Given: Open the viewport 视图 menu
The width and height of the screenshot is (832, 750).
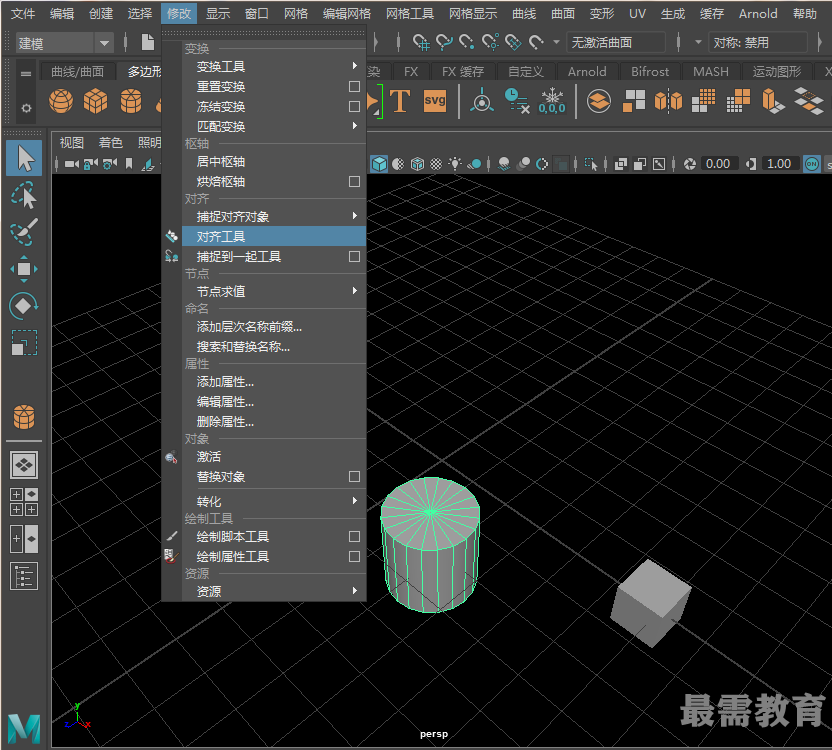Looking at the screenshot, I should tap(72, 142).
